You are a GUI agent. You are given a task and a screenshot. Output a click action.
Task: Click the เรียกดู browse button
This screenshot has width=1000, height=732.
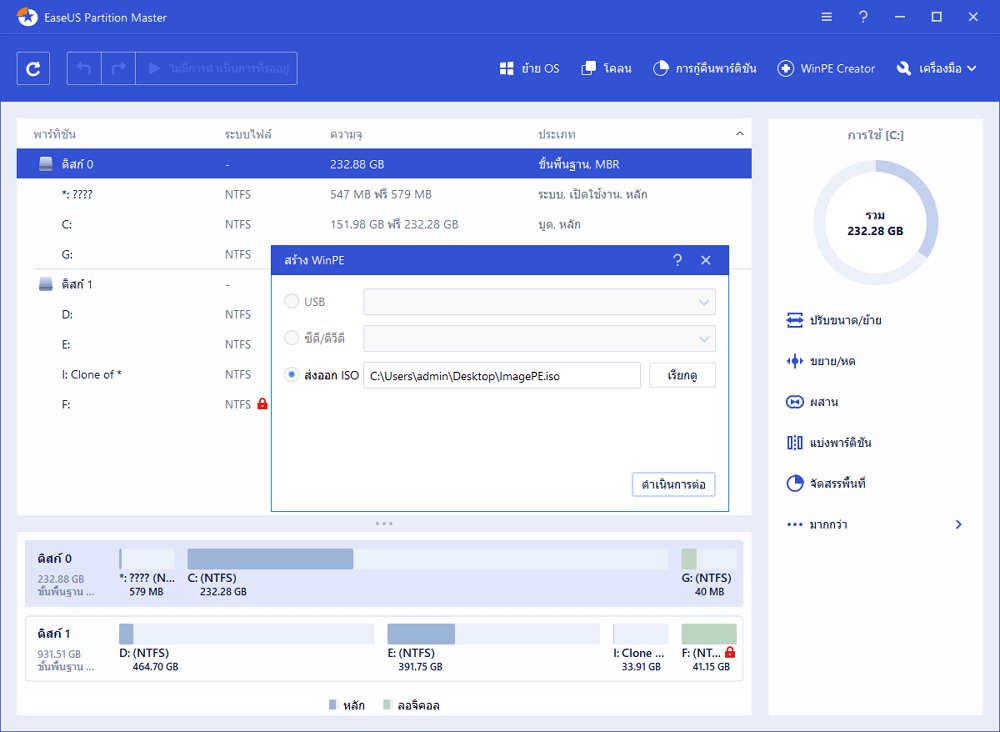pos(682,376)
